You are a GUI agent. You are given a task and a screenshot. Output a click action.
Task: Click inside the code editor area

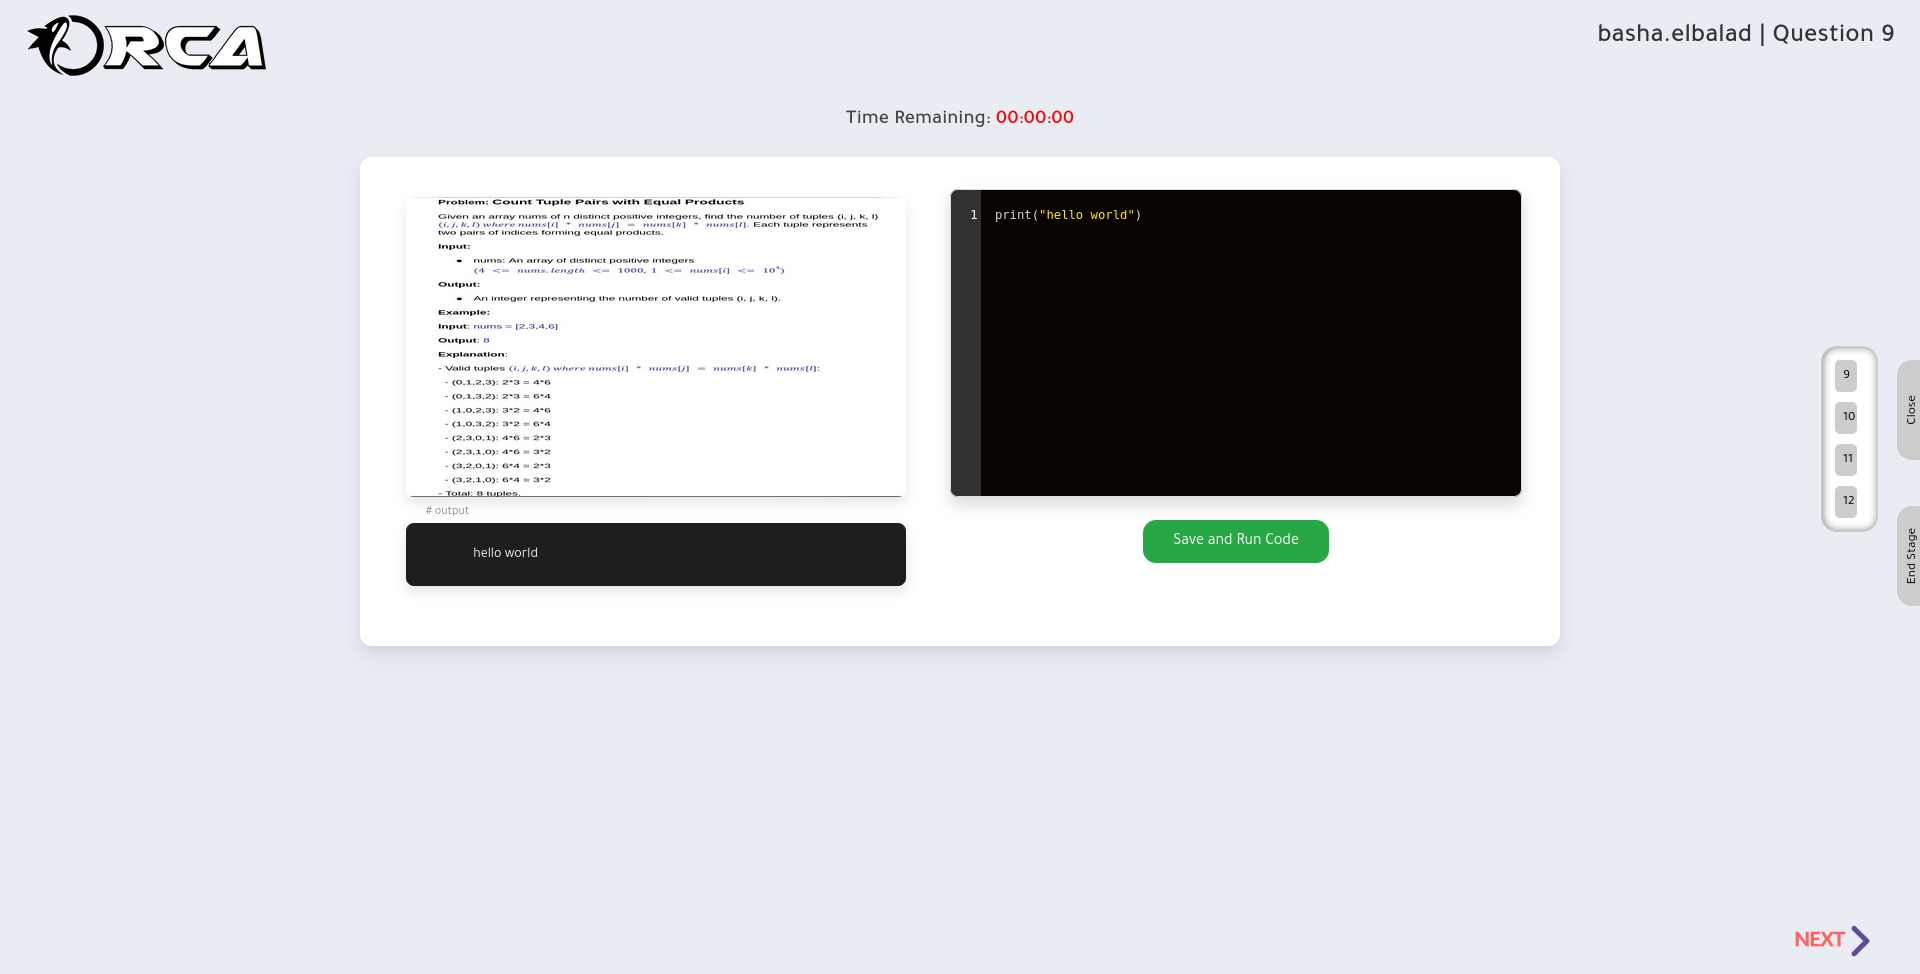(1250, 343)
